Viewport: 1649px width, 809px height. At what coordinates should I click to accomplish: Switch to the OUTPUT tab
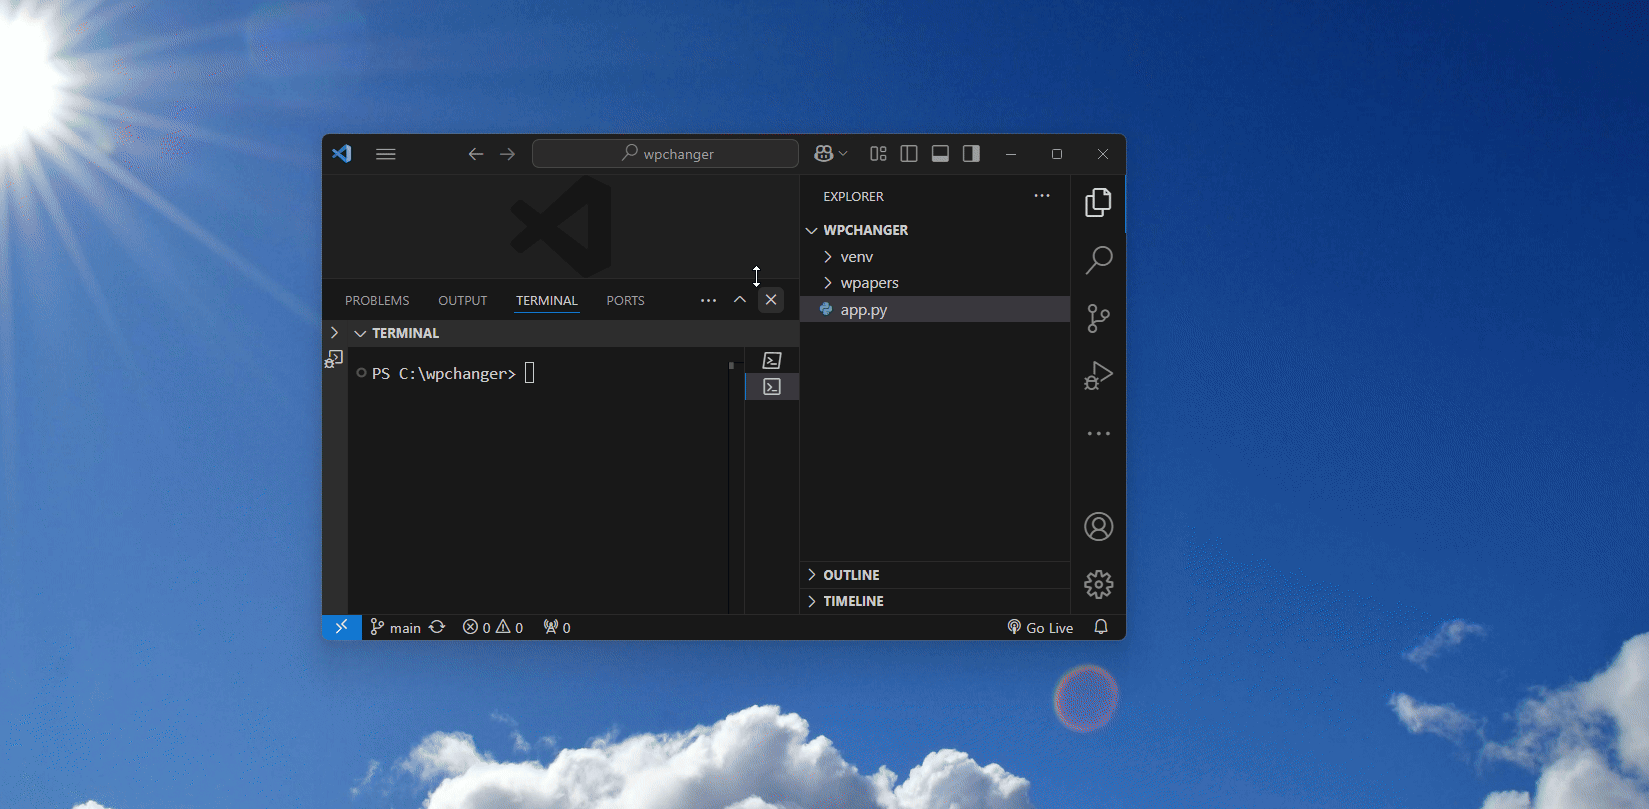[462, 301]
